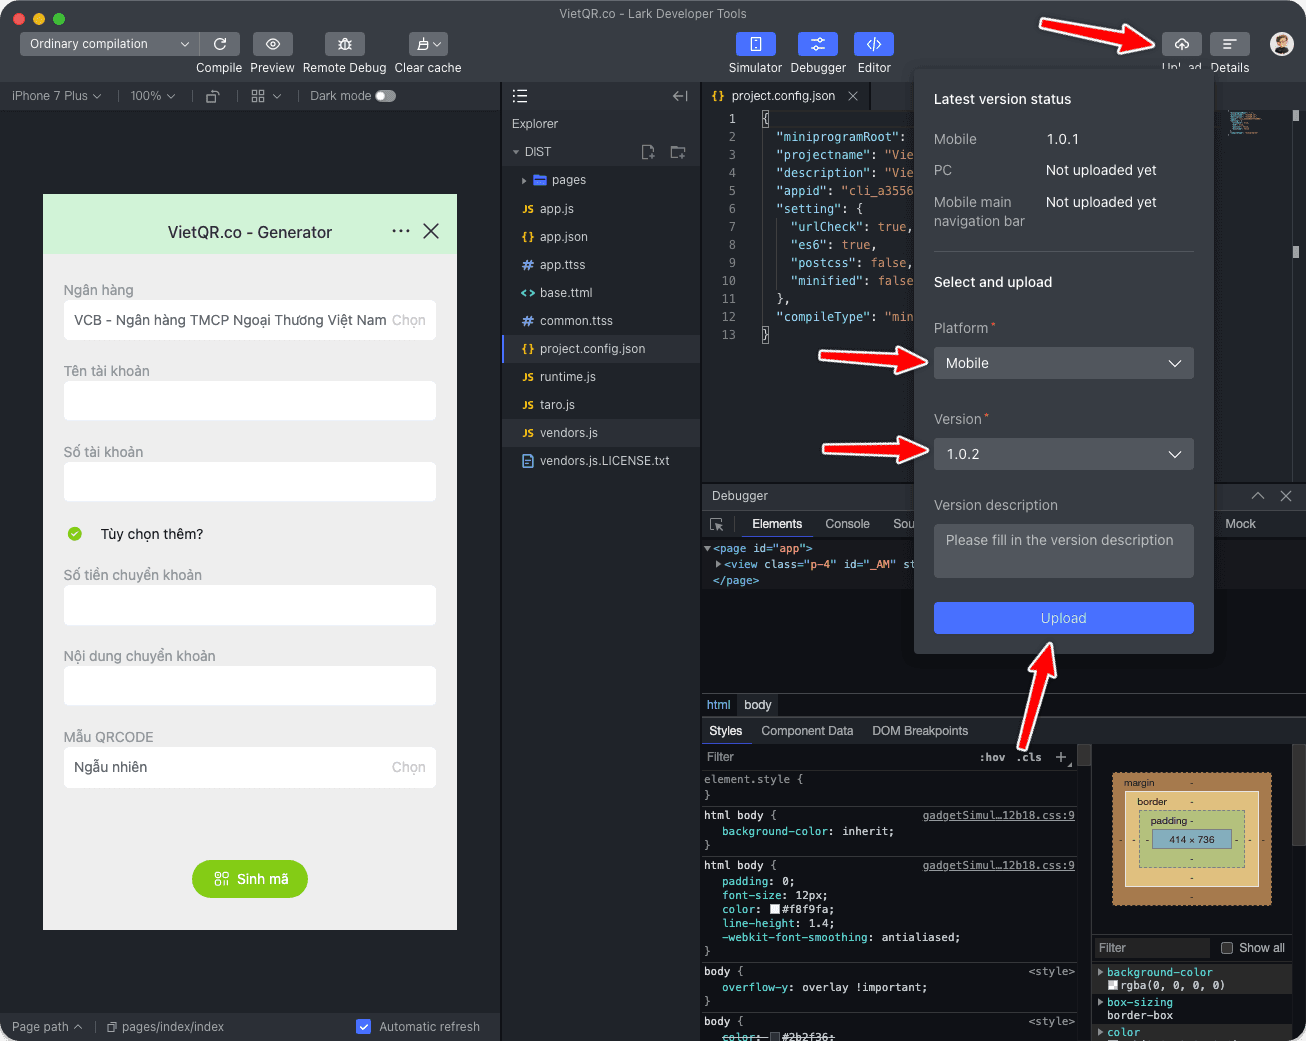The width and height of the screenshot is (1306, 1041).
Task: Open the Details toolbar icon
Action: pyautogui.click(x=1229, y=44)
